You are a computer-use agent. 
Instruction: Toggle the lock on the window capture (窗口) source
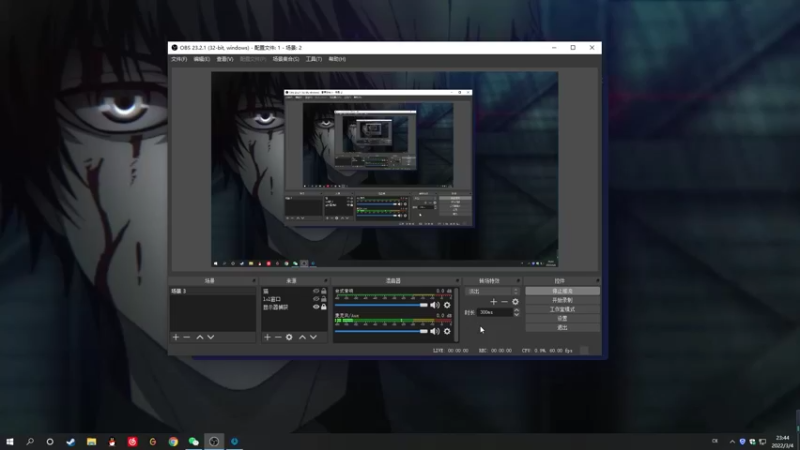pyautogui.click(x=323, y=299)
